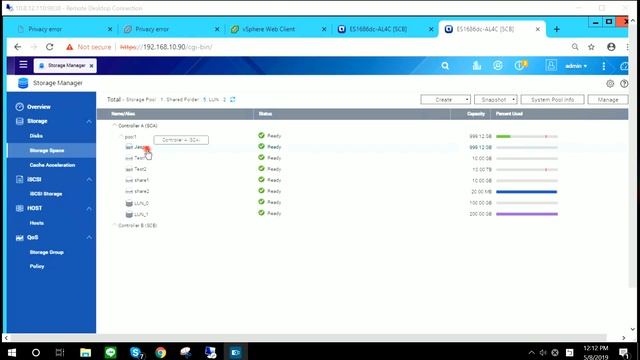Bookmark this page with star icon
Screen dimensions: 640x360
[591, 47]
